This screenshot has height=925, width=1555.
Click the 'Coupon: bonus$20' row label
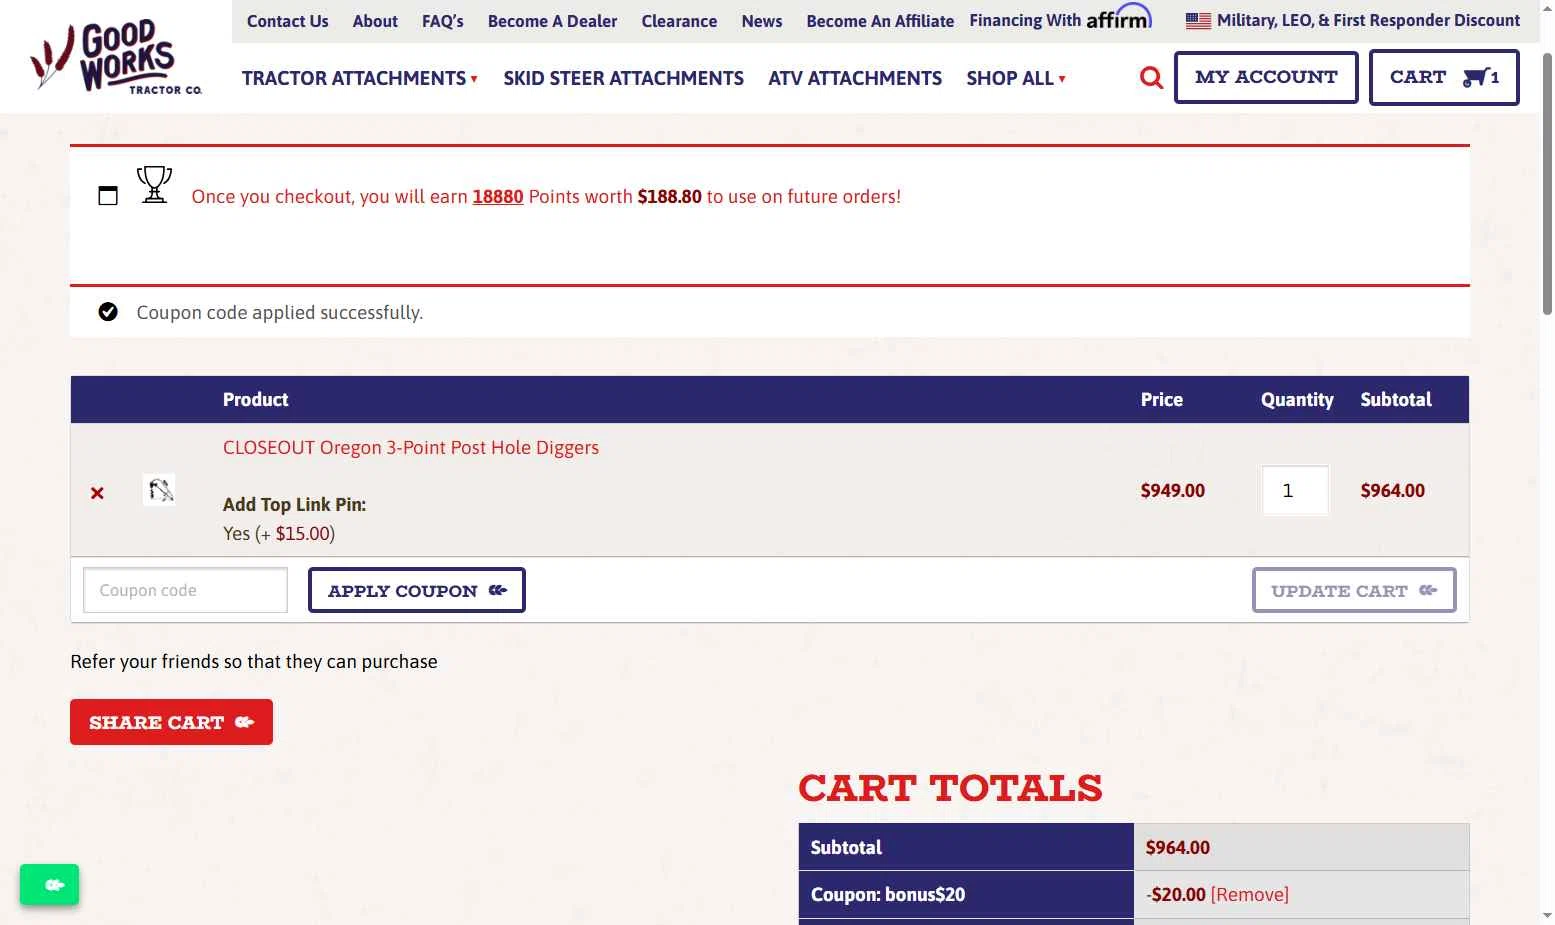[888, 894]
